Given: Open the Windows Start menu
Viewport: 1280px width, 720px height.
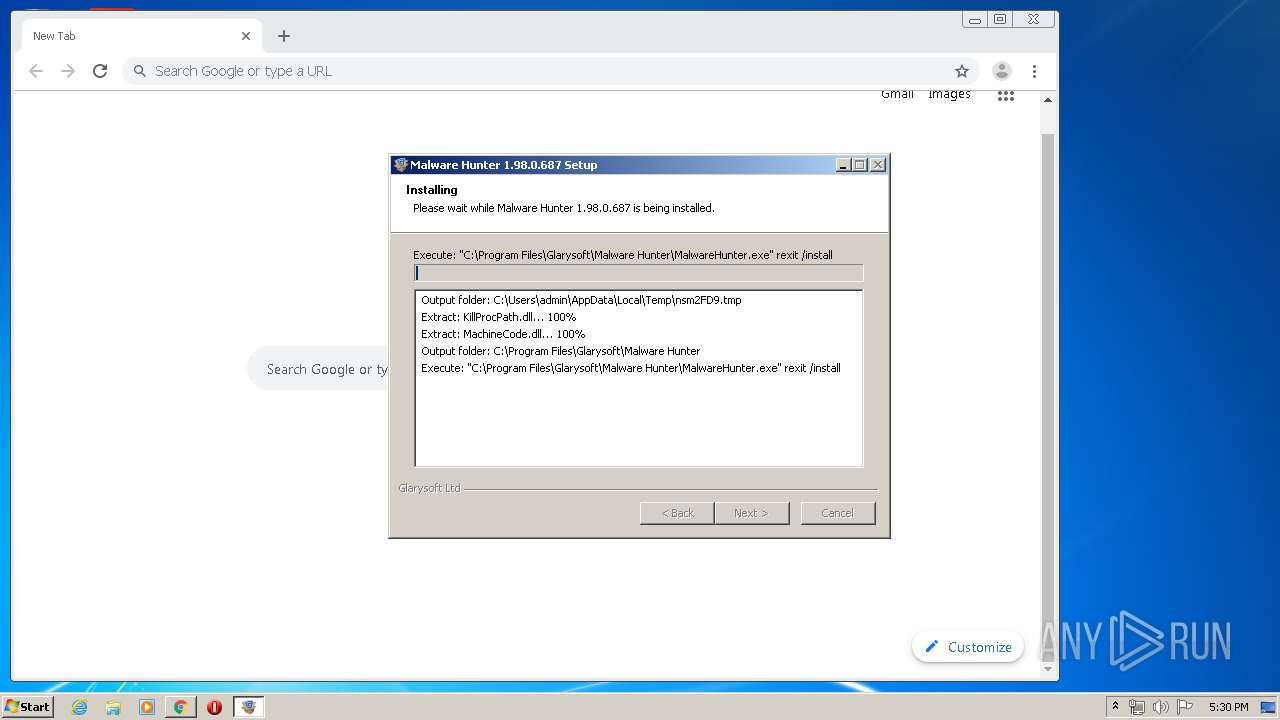Looking at the screenshot, I should (x=27, y=706).
